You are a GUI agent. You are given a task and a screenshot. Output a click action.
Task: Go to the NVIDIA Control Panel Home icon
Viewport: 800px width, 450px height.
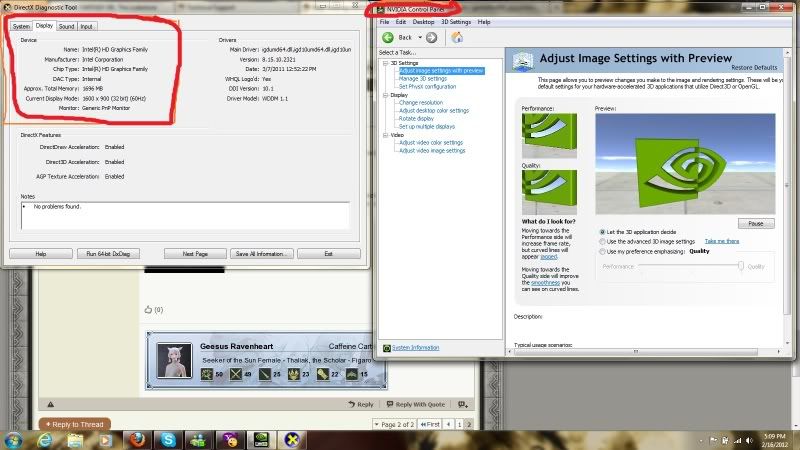[457, 37]
